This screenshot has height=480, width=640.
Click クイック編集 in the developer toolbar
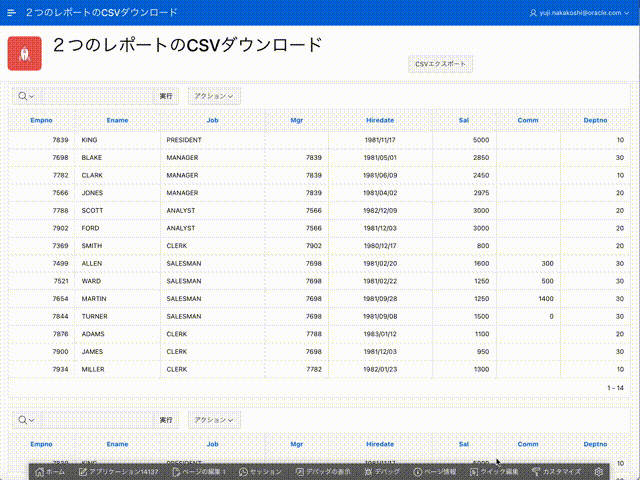494,472
